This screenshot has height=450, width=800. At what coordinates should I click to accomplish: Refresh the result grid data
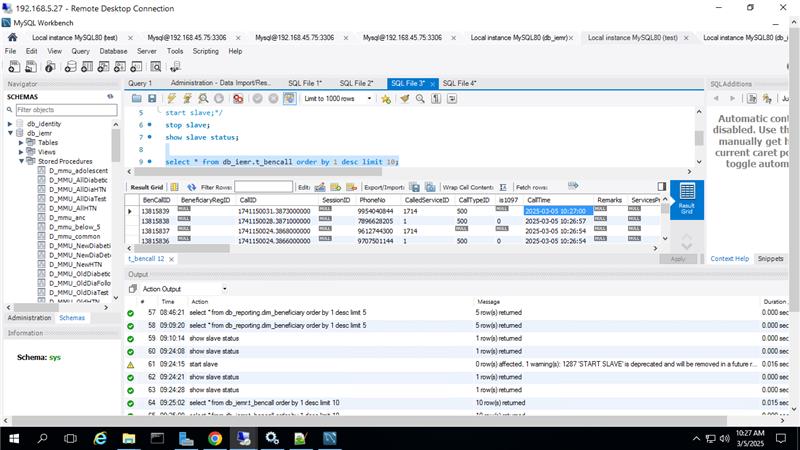191,187
